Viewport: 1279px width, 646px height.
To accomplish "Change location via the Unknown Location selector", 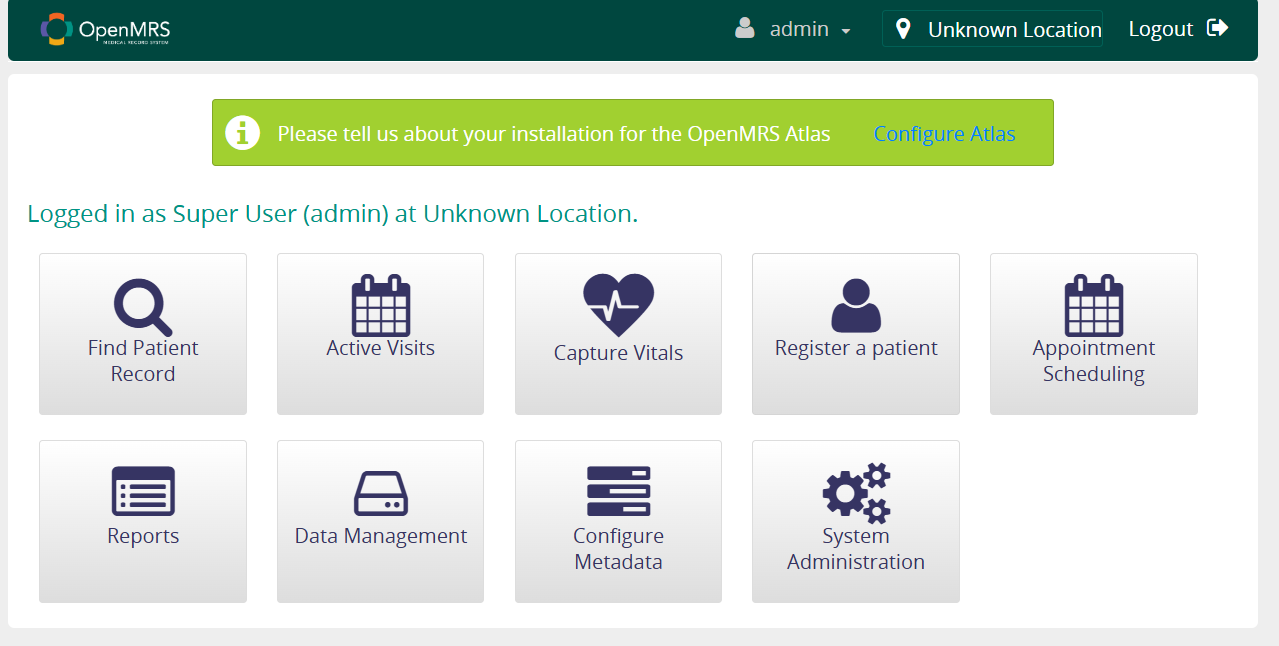I will 992,29.
